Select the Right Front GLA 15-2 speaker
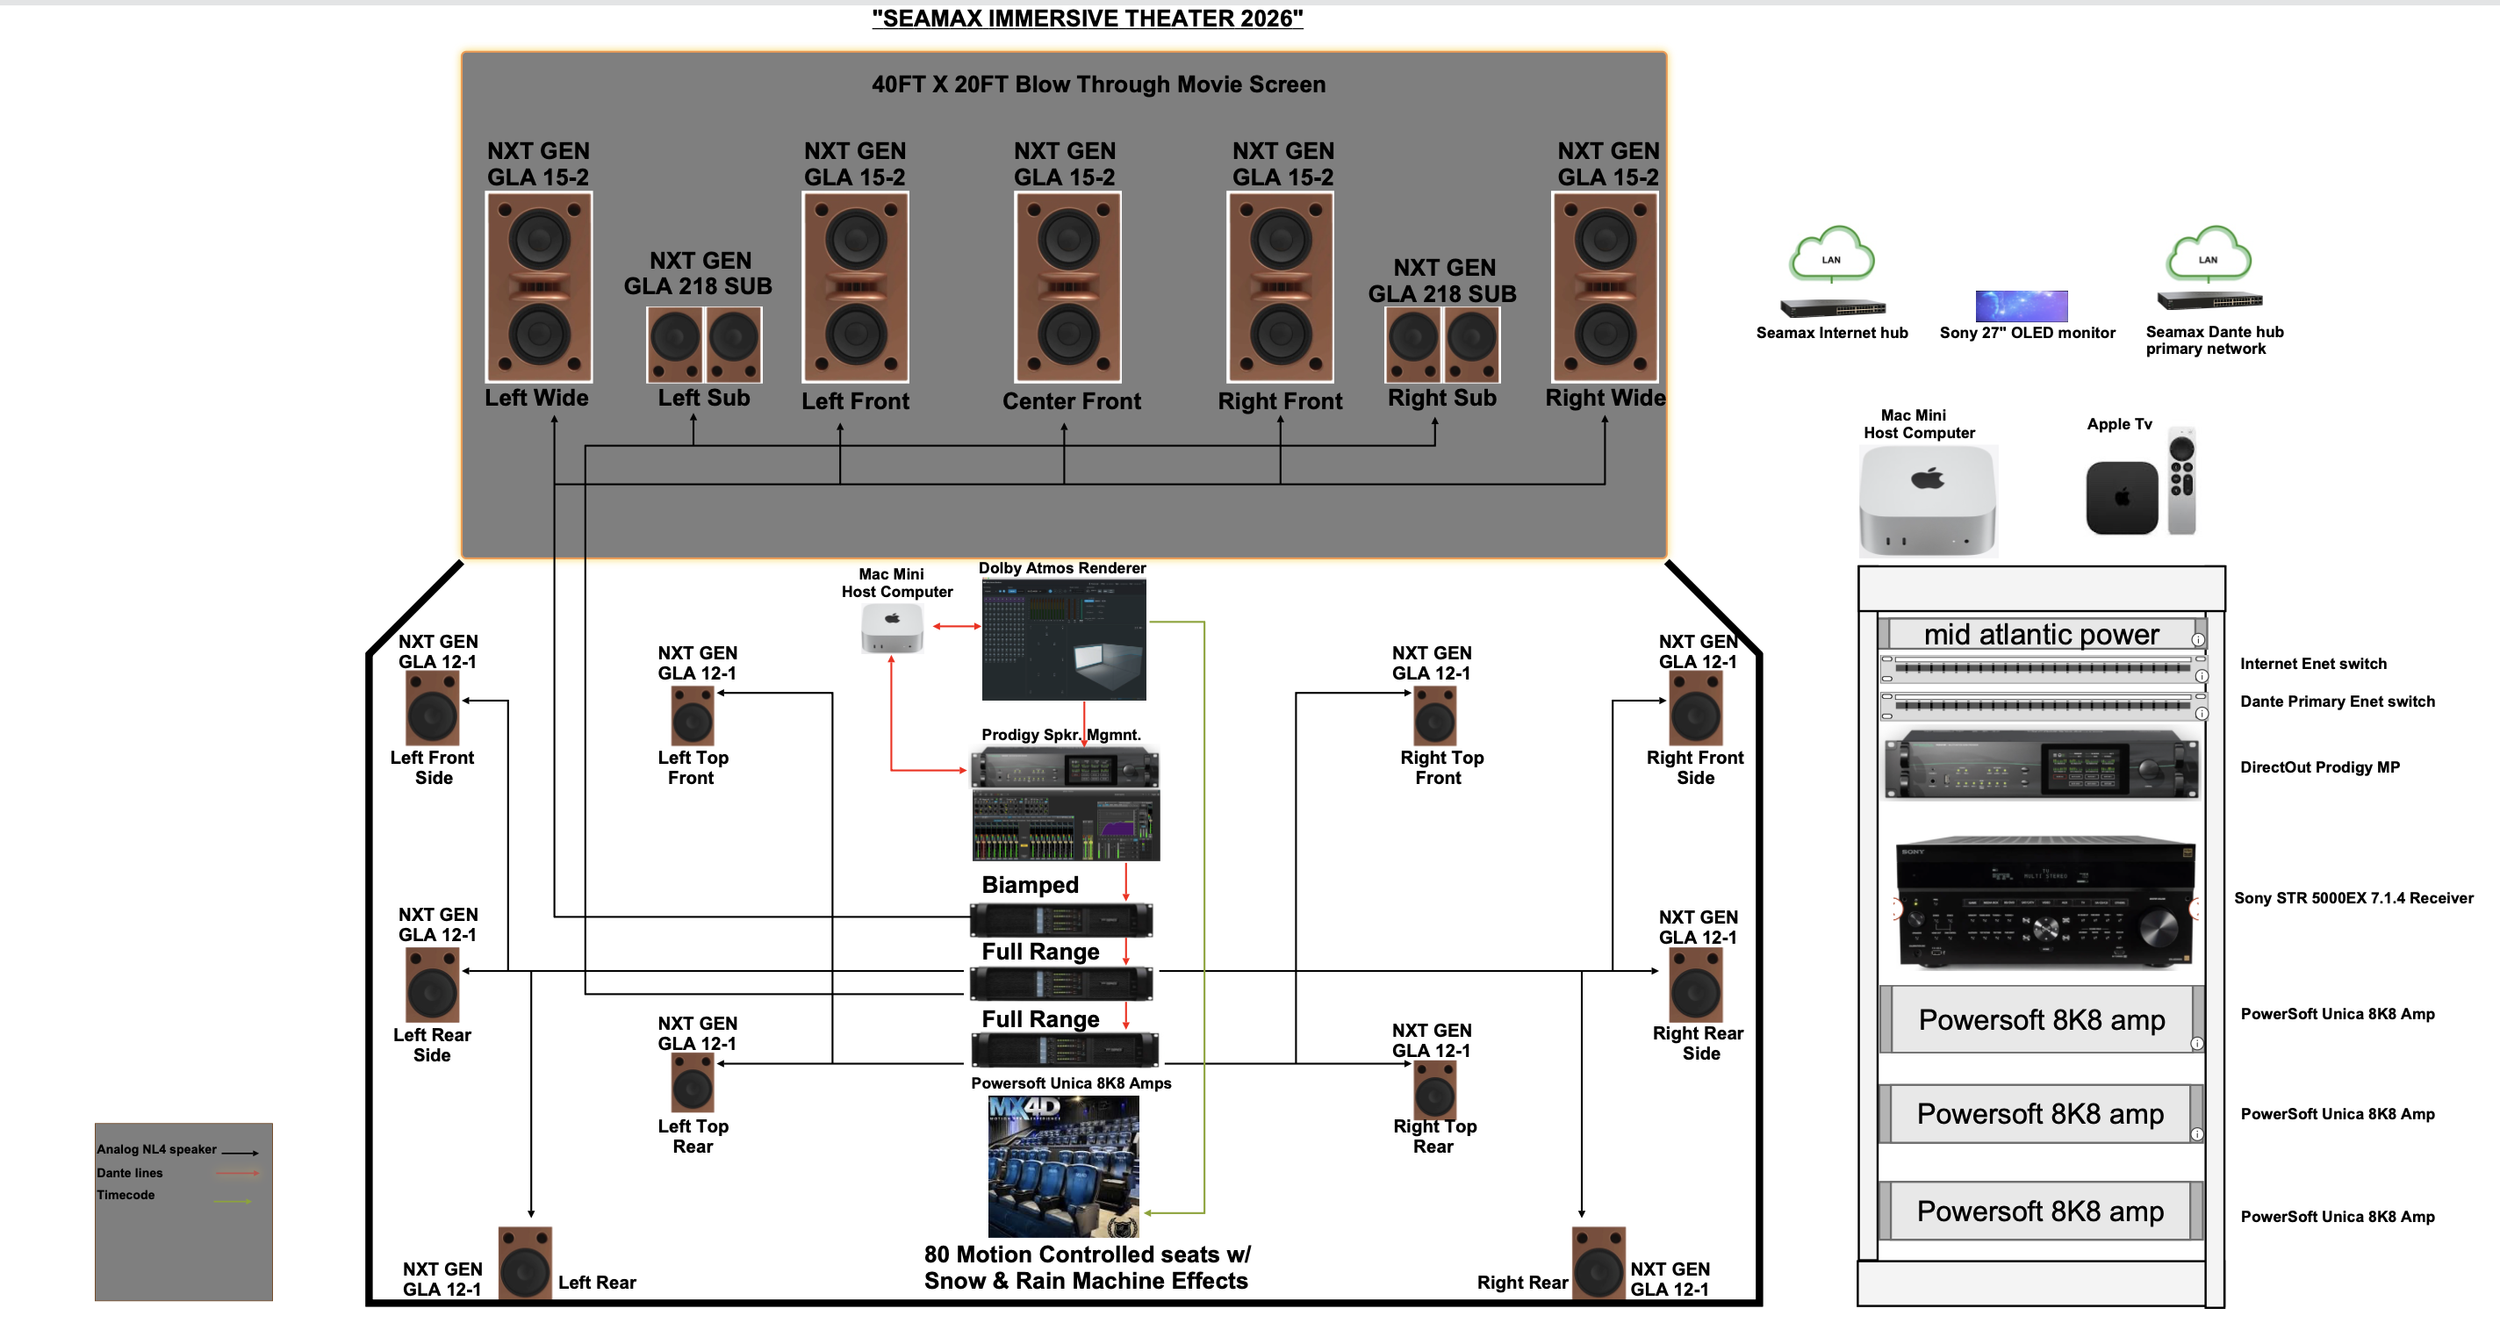The height and width of the screenshot is (1331, 2500). pyautogui.click(x=1281, y=287)
